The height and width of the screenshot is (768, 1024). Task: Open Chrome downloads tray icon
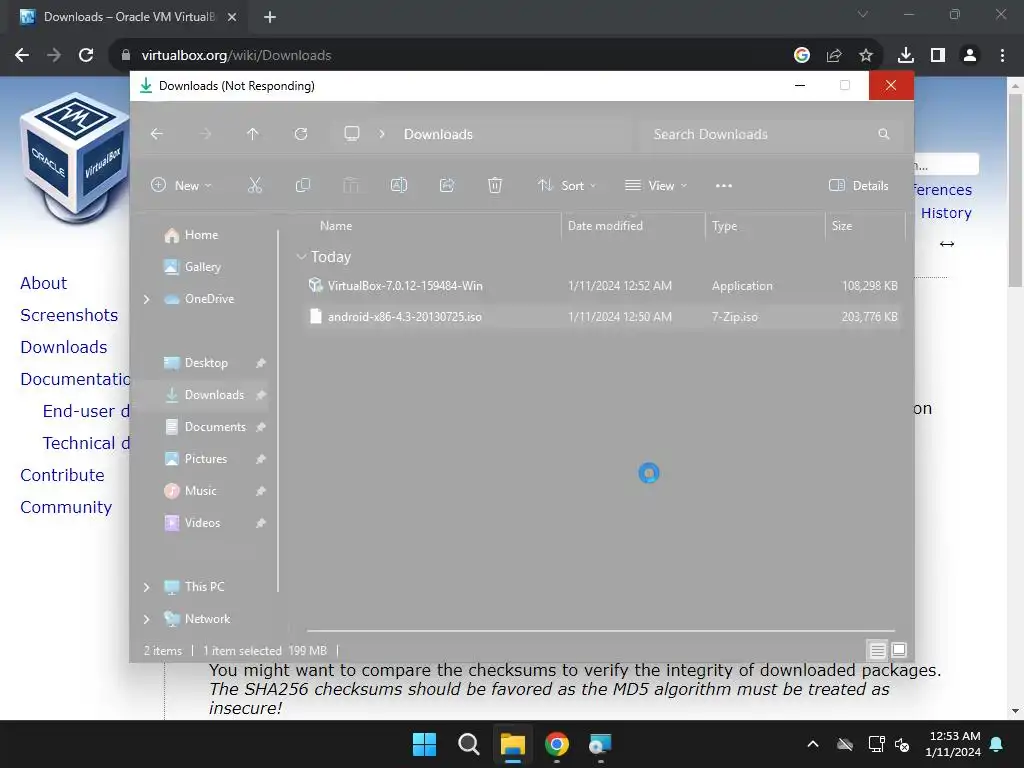[x=905, y=55]
